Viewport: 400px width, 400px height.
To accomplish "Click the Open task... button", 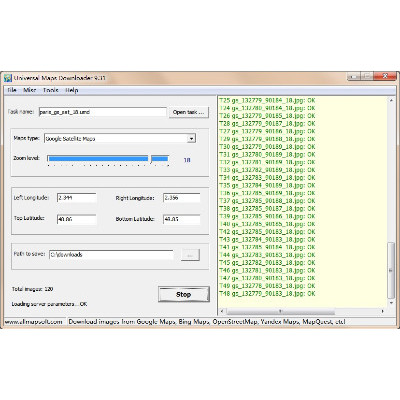I will [x=189, y=112].
